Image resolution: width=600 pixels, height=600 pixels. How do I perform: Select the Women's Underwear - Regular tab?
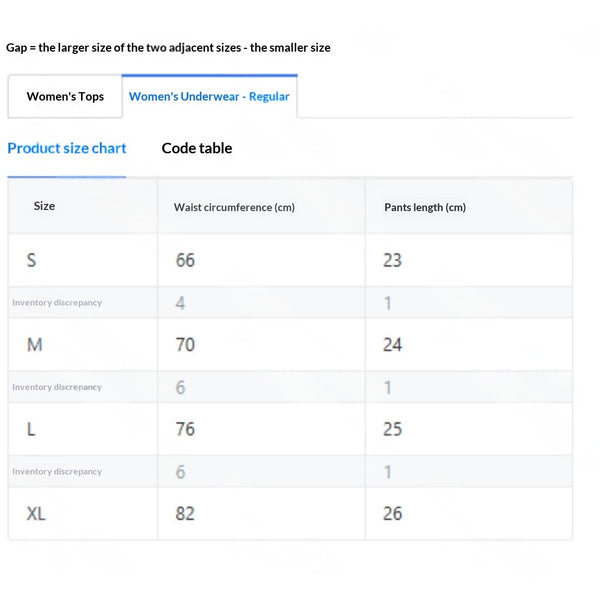[x=209, y=96]
